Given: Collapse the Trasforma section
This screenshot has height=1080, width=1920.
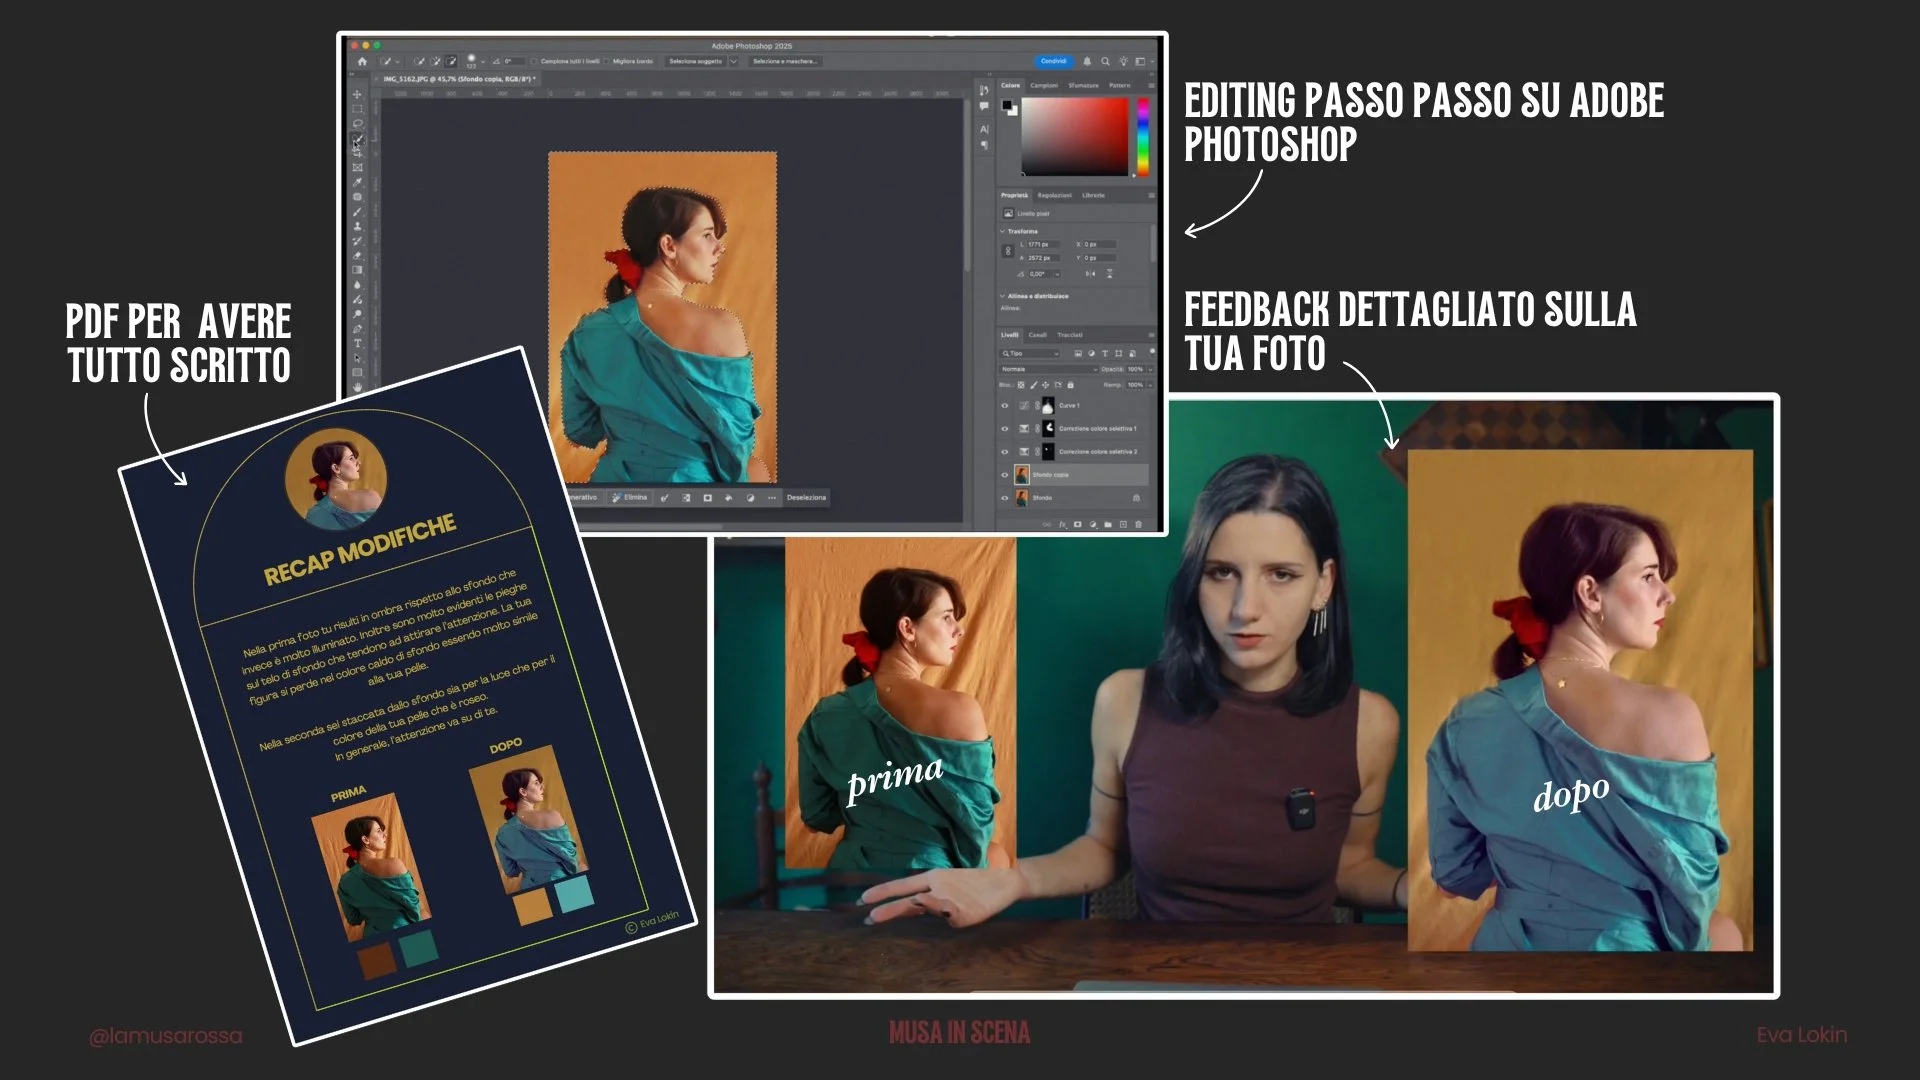Looking at the screenshot, I should [x=1003, y=231].
